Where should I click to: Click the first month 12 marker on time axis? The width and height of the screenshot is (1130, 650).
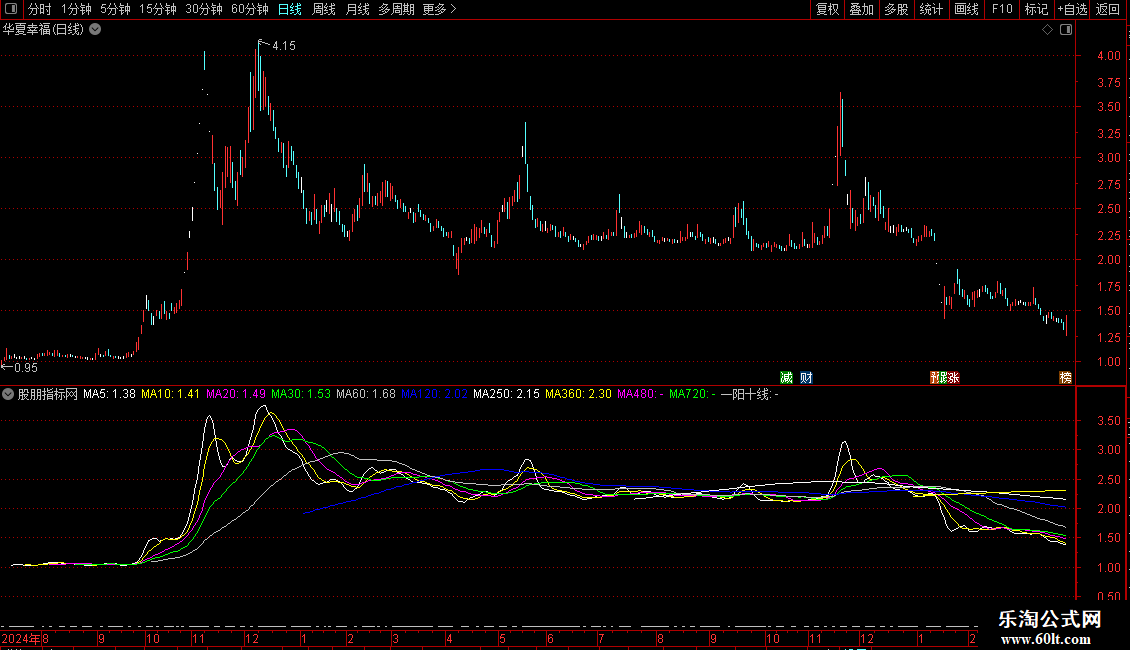pos(252,638)
